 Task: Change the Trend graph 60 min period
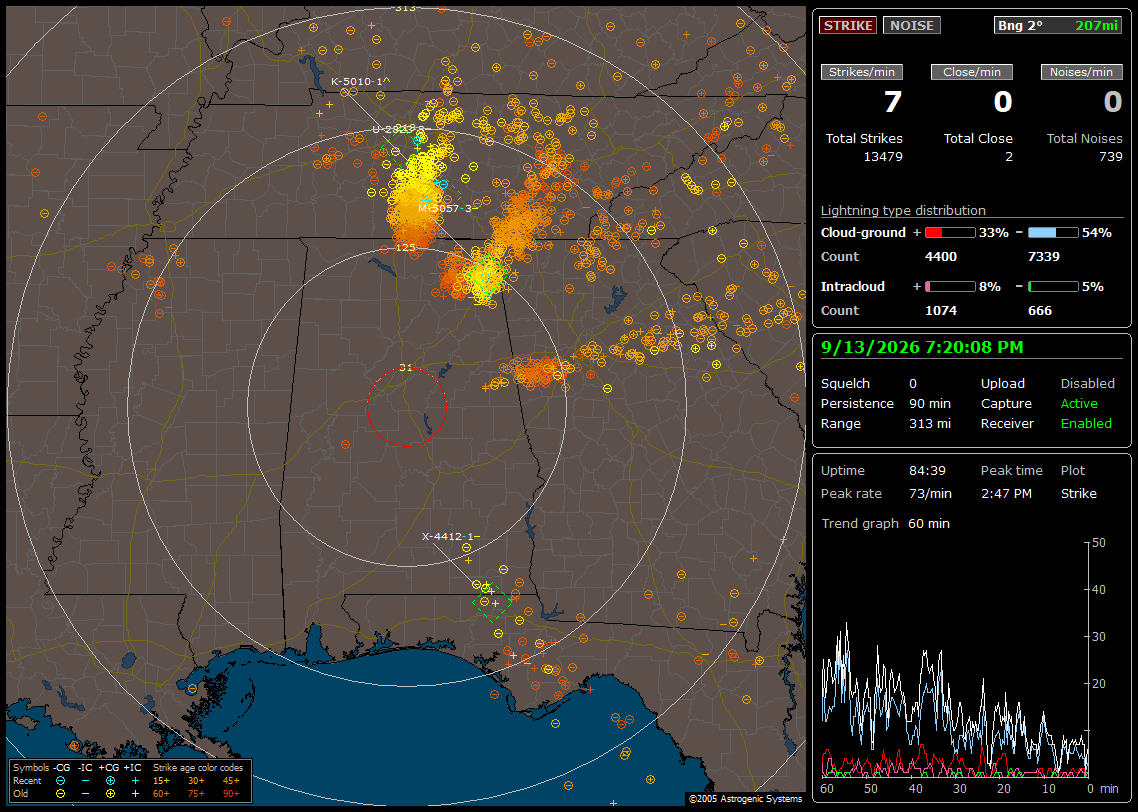coord(929,523)
